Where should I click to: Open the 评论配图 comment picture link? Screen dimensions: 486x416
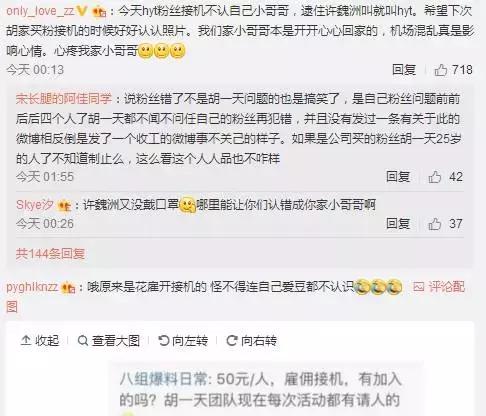439,287
